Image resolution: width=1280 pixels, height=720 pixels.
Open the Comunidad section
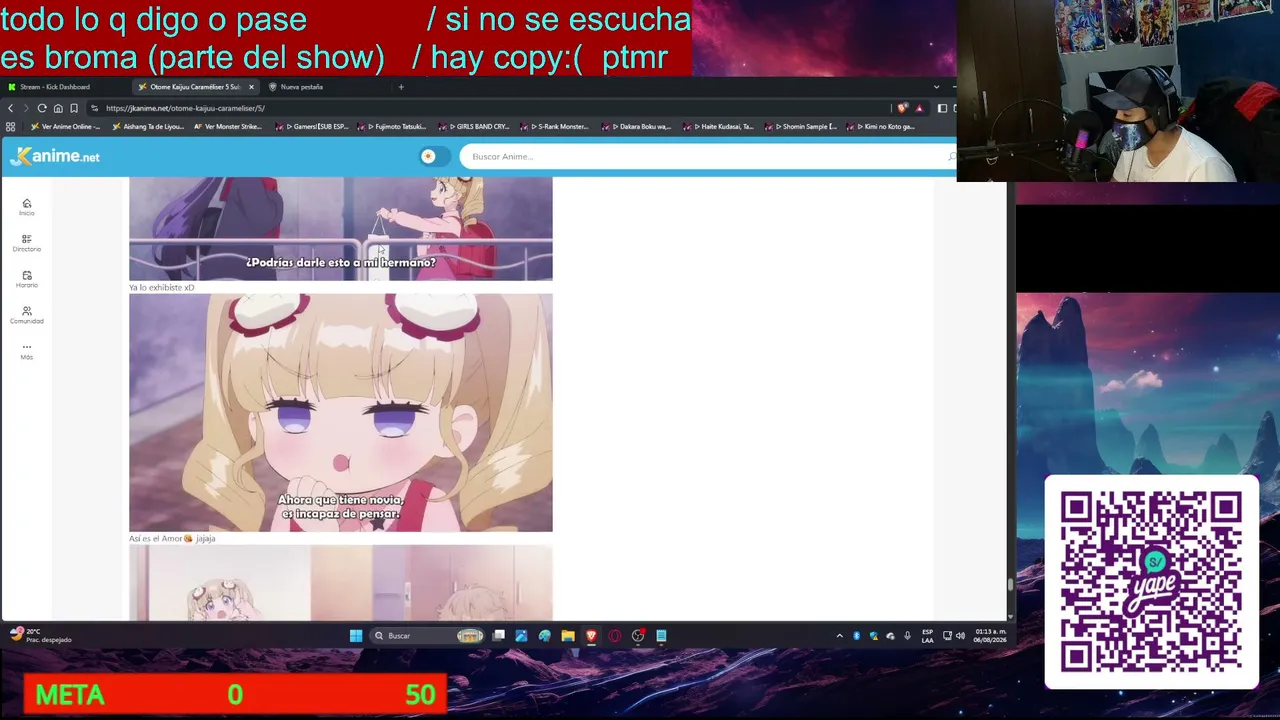pos(27,315)
